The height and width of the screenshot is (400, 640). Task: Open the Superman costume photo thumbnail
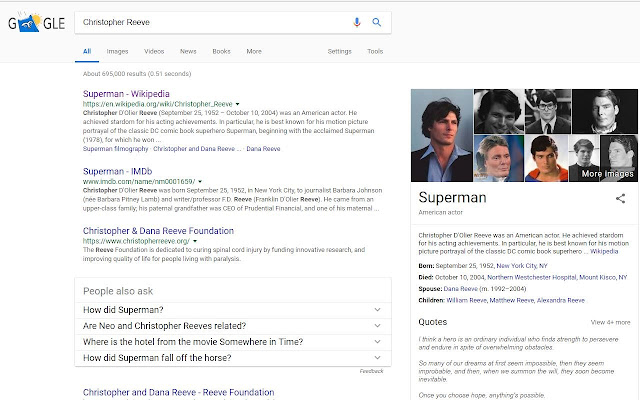546,158
